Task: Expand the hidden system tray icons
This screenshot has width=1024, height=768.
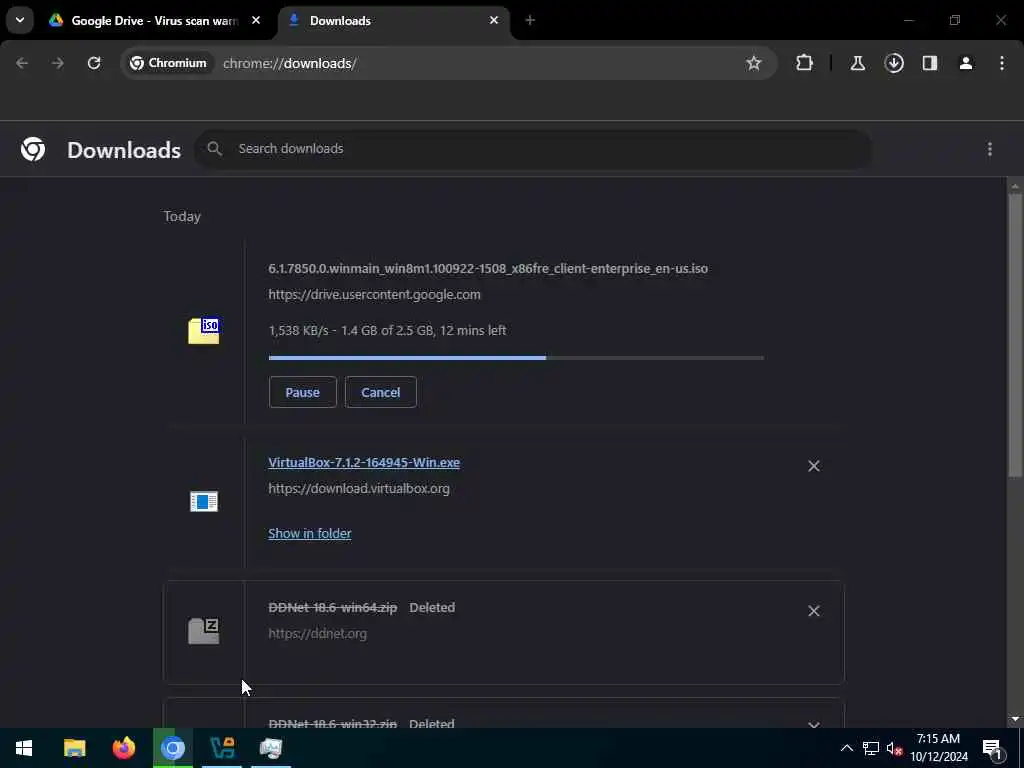Action: click(846, 748)
